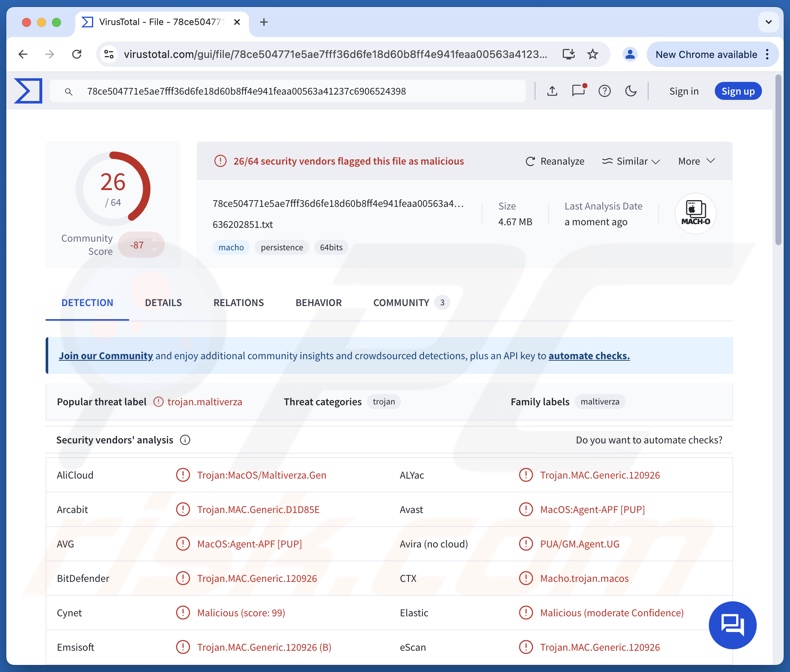Image resolution: width=790 pixels, height=672 pixels.
Task: Expand the Similar dropdown
Action: [x=631, y=161]
